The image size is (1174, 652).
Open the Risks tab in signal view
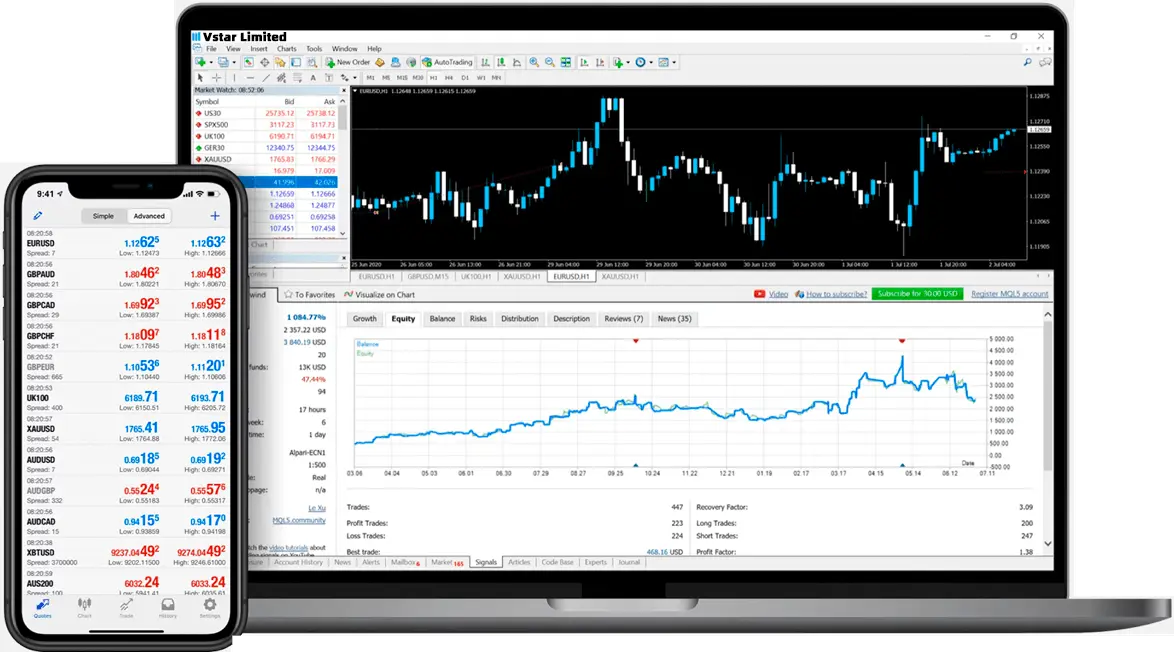click(x=478, y=319)
